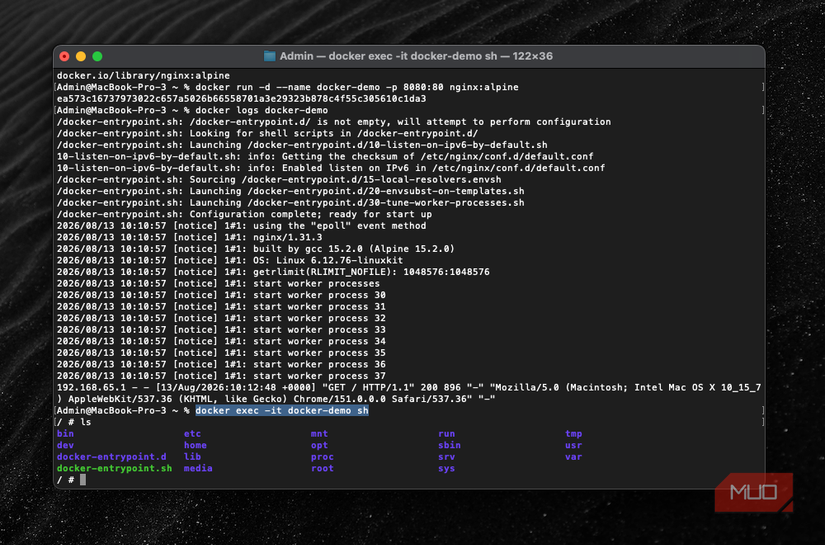Click the 'sbin' directory entry
Screen dimensions: 825x545
tap(449, 446)
